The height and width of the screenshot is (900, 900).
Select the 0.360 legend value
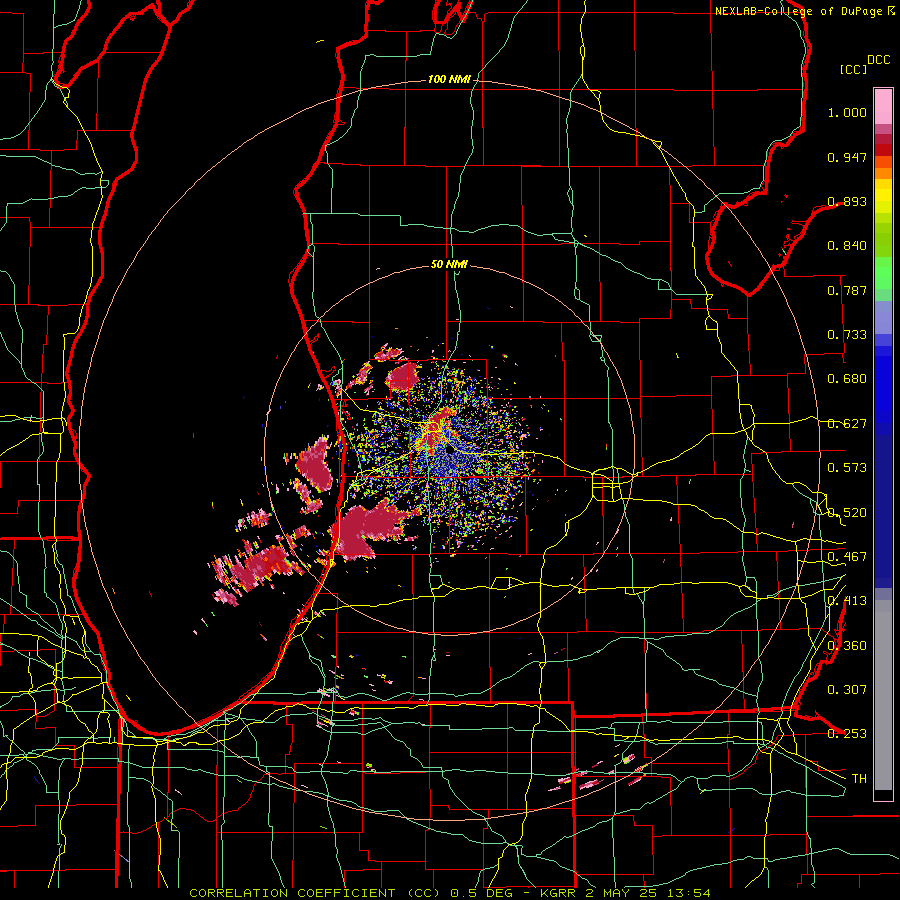pyautogui.click(x=847, y=645)
